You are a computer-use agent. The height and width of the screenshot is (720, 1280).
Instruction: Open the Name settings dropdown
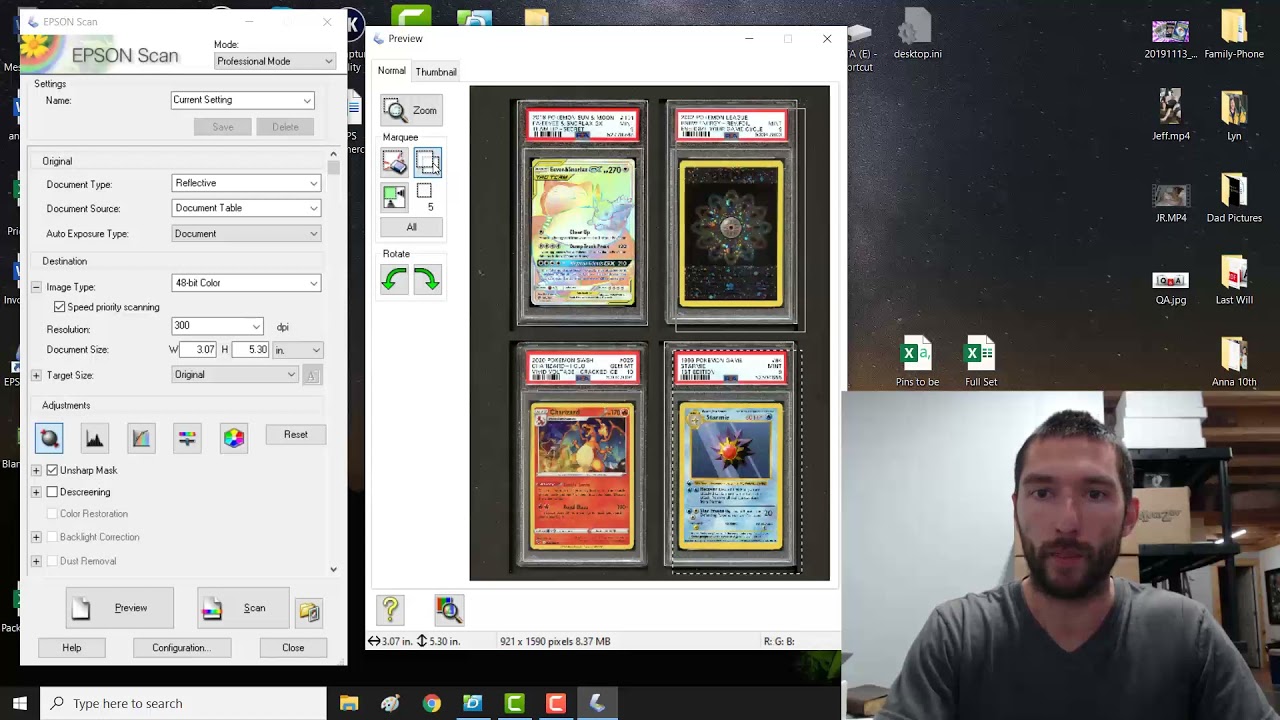pos(243,100)
